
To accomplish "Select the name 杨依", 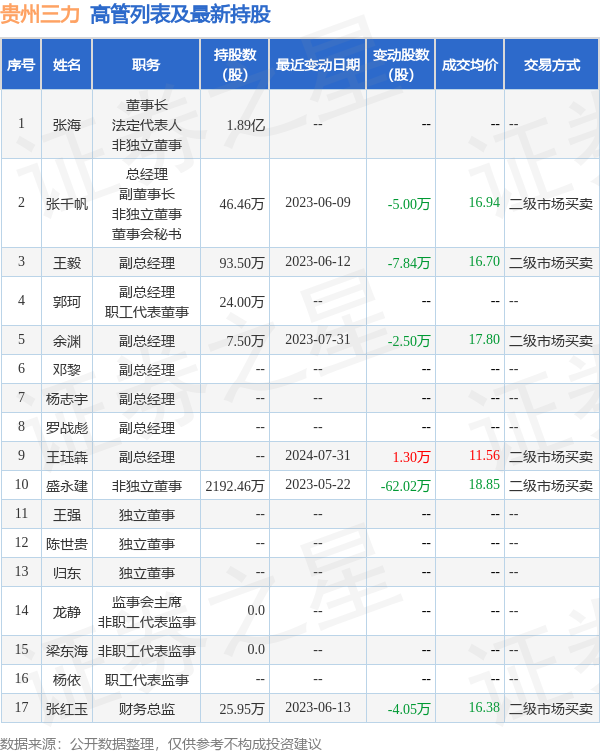I will click(x=67, y=680).
